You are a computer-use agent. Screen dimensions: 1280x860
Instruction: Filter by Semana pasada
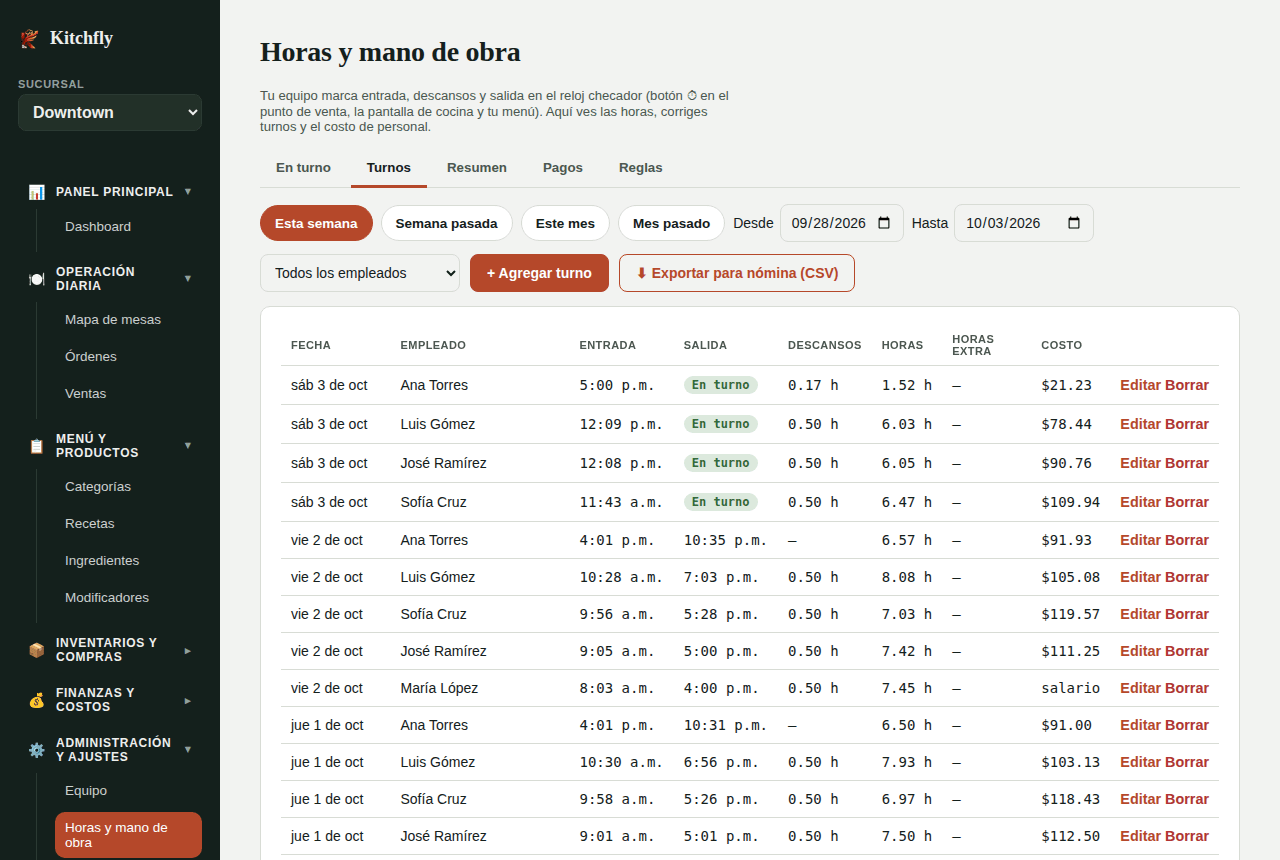pos(447,223)
